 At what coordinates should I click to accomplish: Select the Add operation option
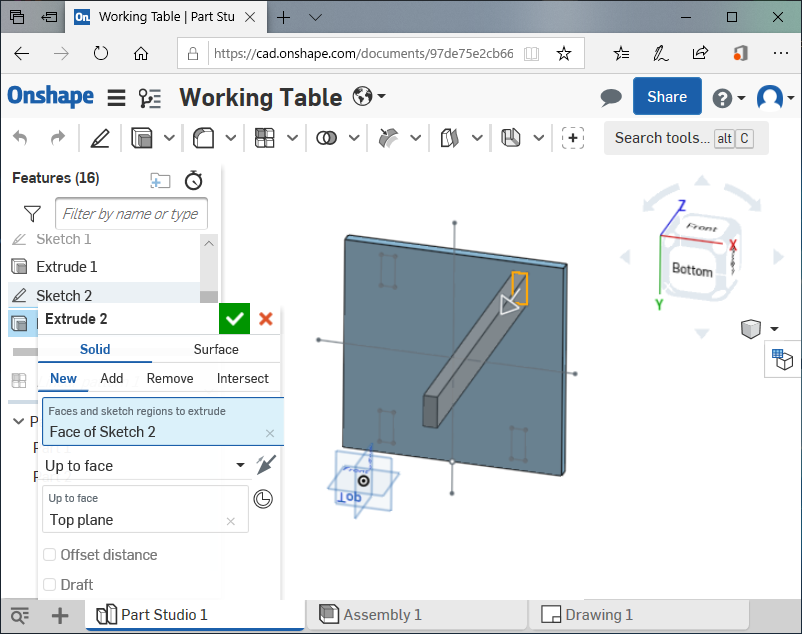coord(112,378)
